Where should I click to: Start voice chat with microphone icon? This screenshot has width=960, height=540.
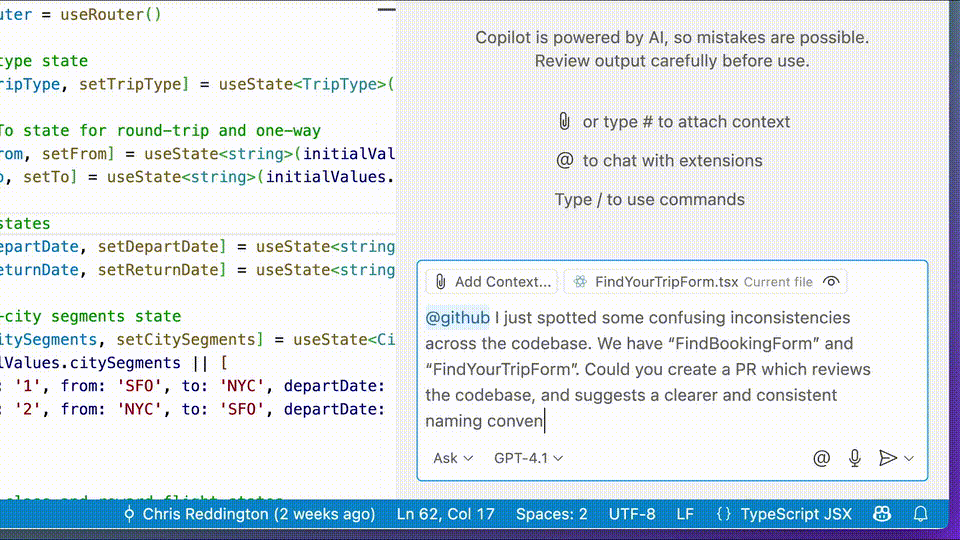point(854,458)
